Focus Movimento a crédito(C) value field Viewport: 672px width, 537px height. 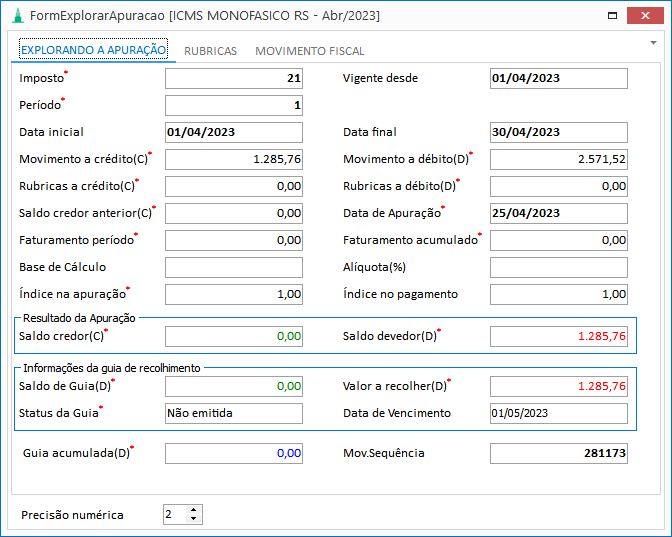tap(234, 159)
